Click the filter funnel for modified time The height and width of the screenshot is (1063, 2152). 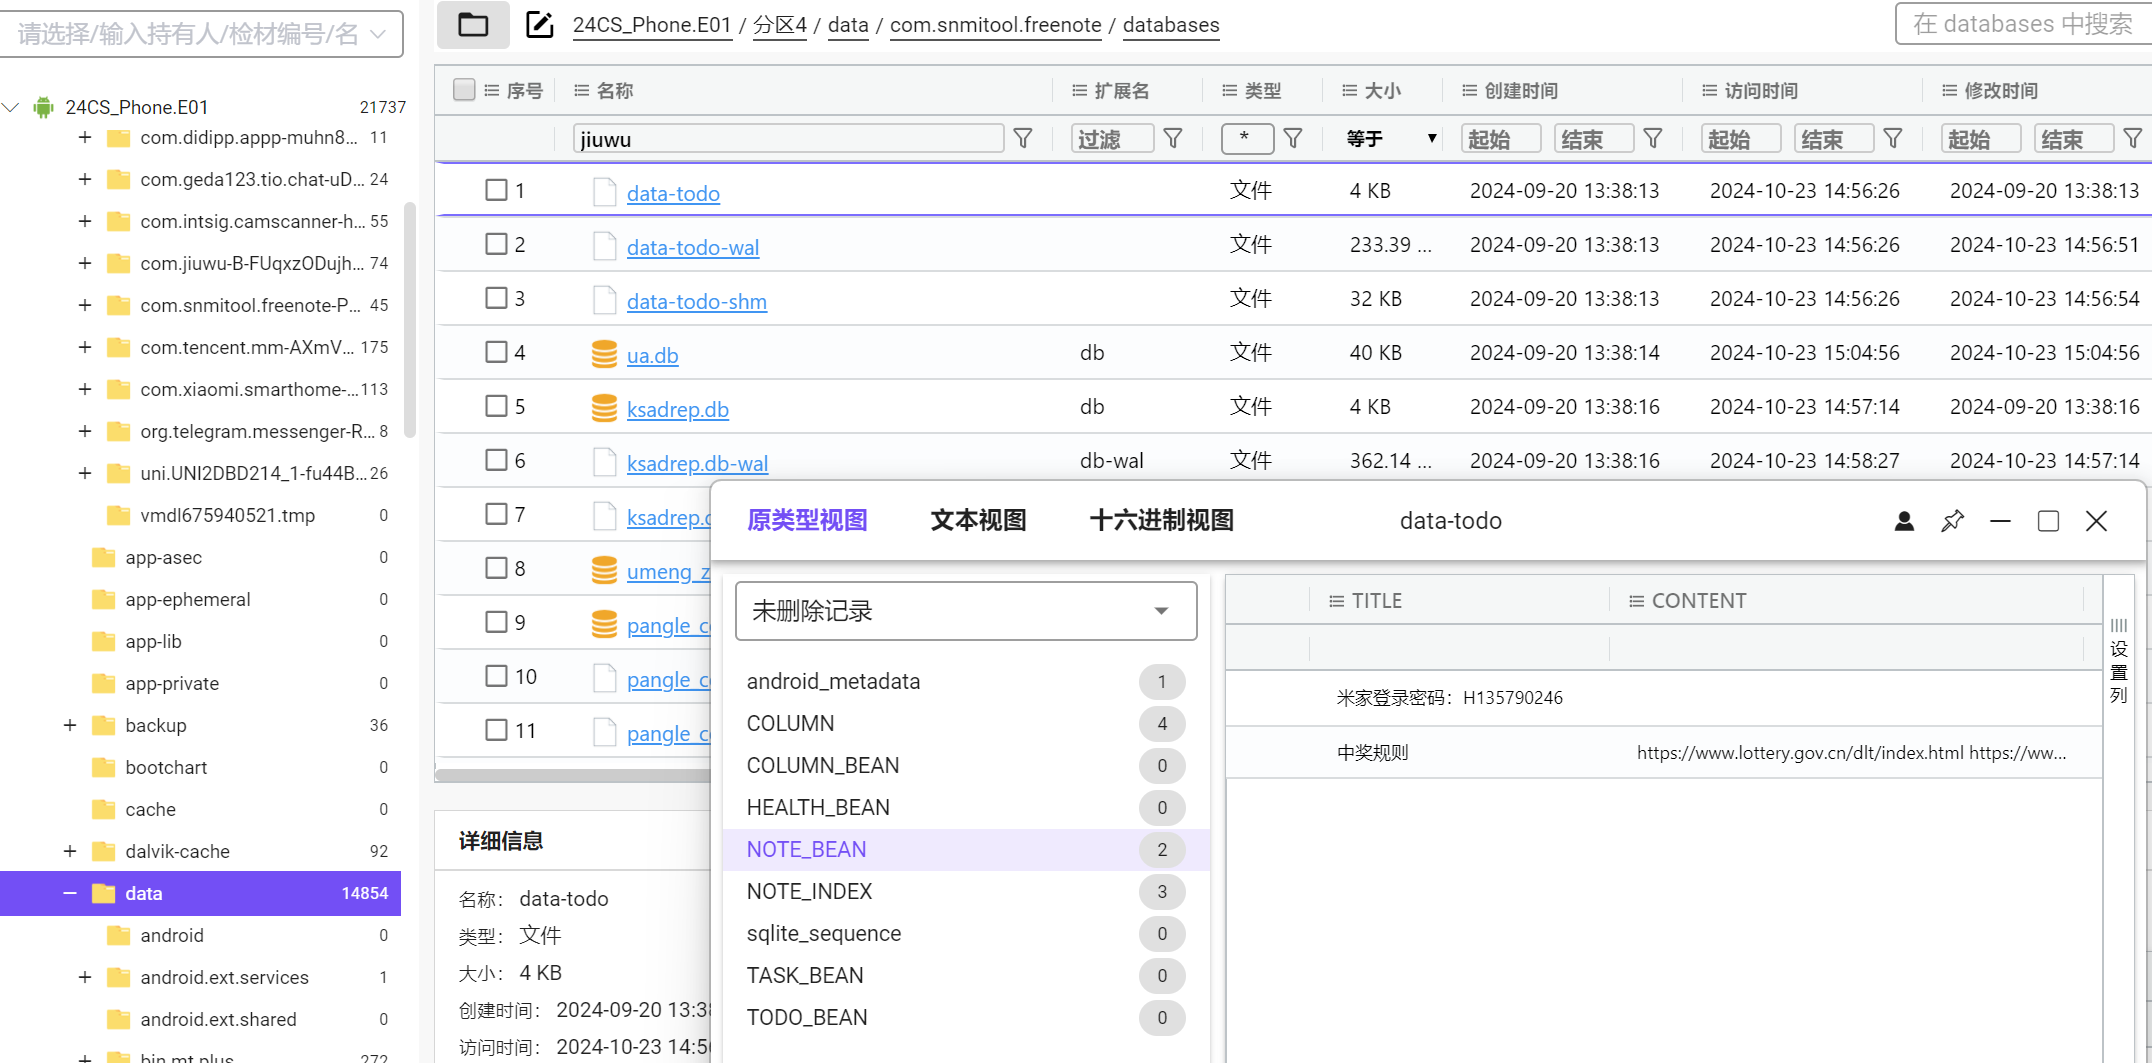(2133, 139)
